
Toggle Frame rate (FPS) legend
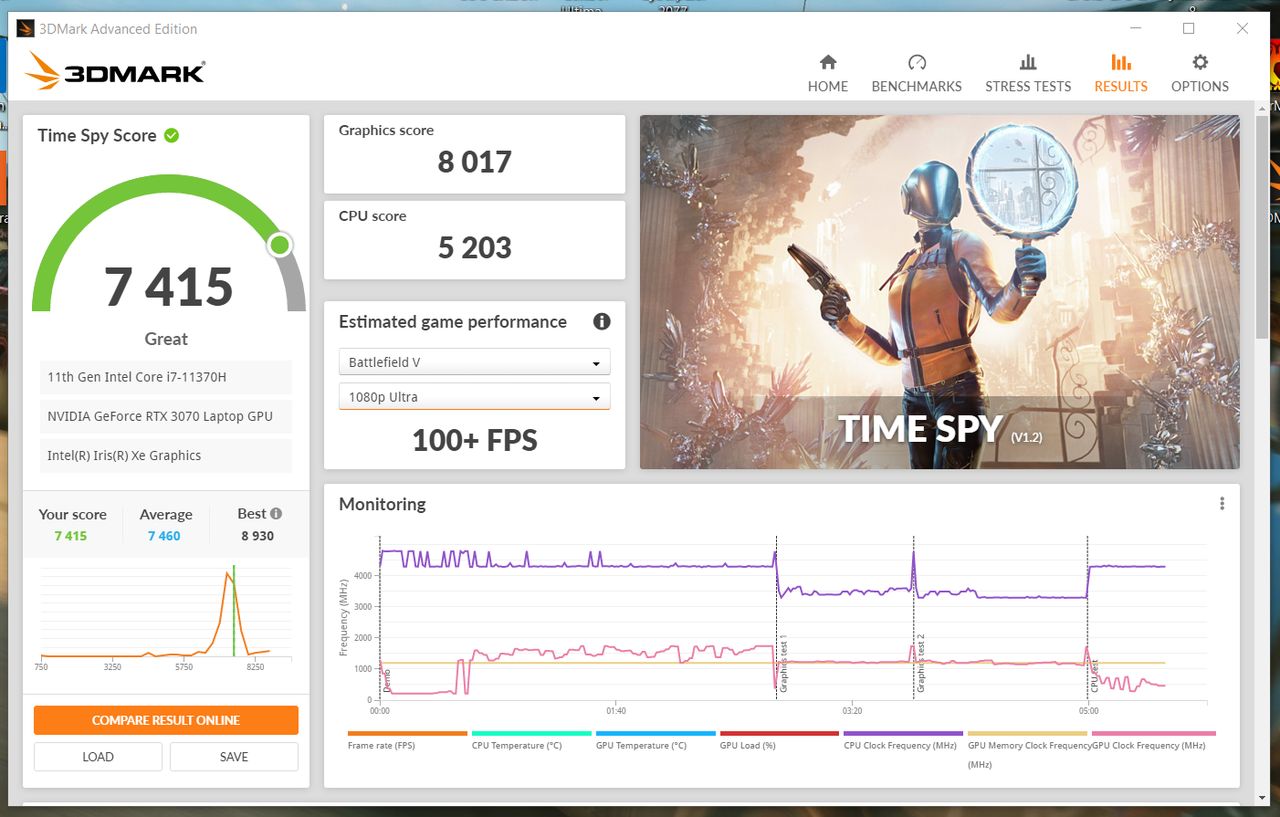point(407,740)
